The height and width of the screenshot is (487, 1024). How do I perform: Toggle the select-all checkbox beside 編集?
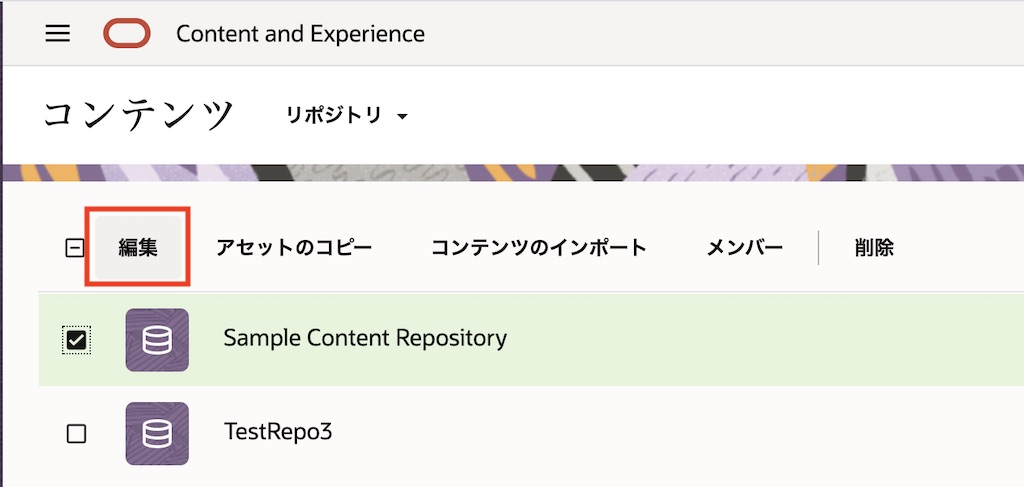click(74, 248)
